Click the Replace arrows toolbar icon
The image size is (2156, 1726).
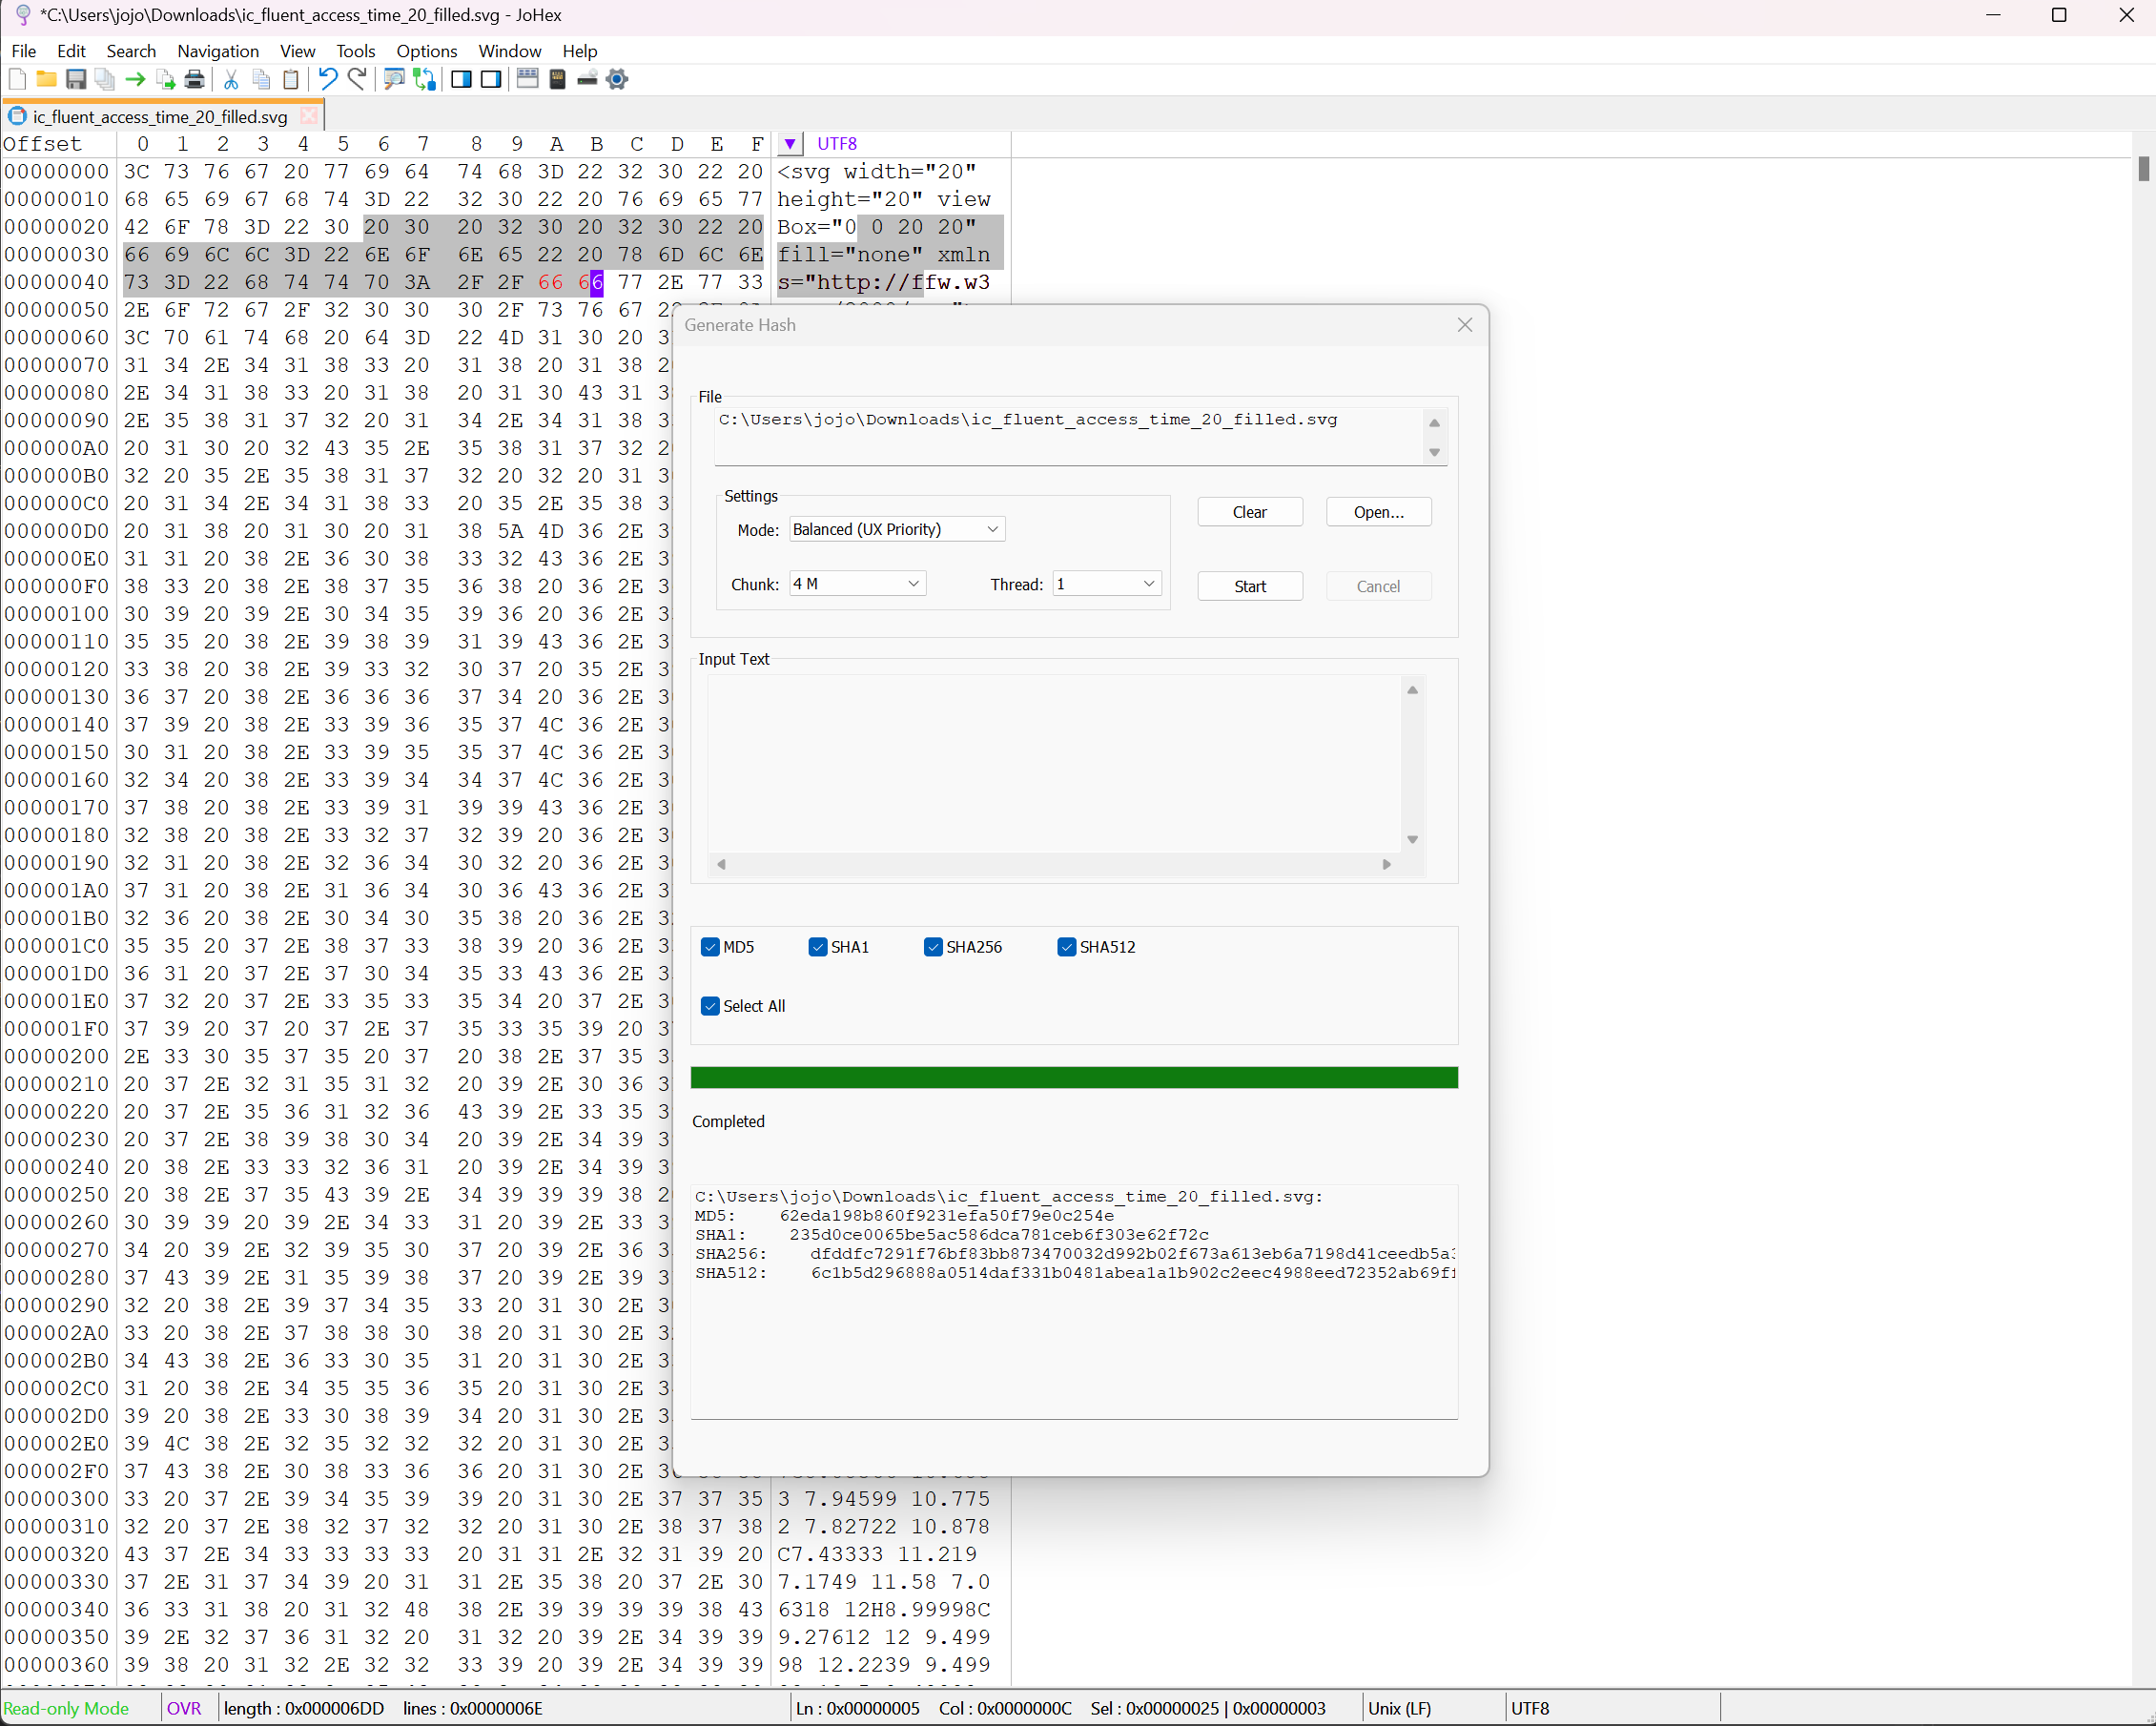pyautogui.click(x=425, y=80)
